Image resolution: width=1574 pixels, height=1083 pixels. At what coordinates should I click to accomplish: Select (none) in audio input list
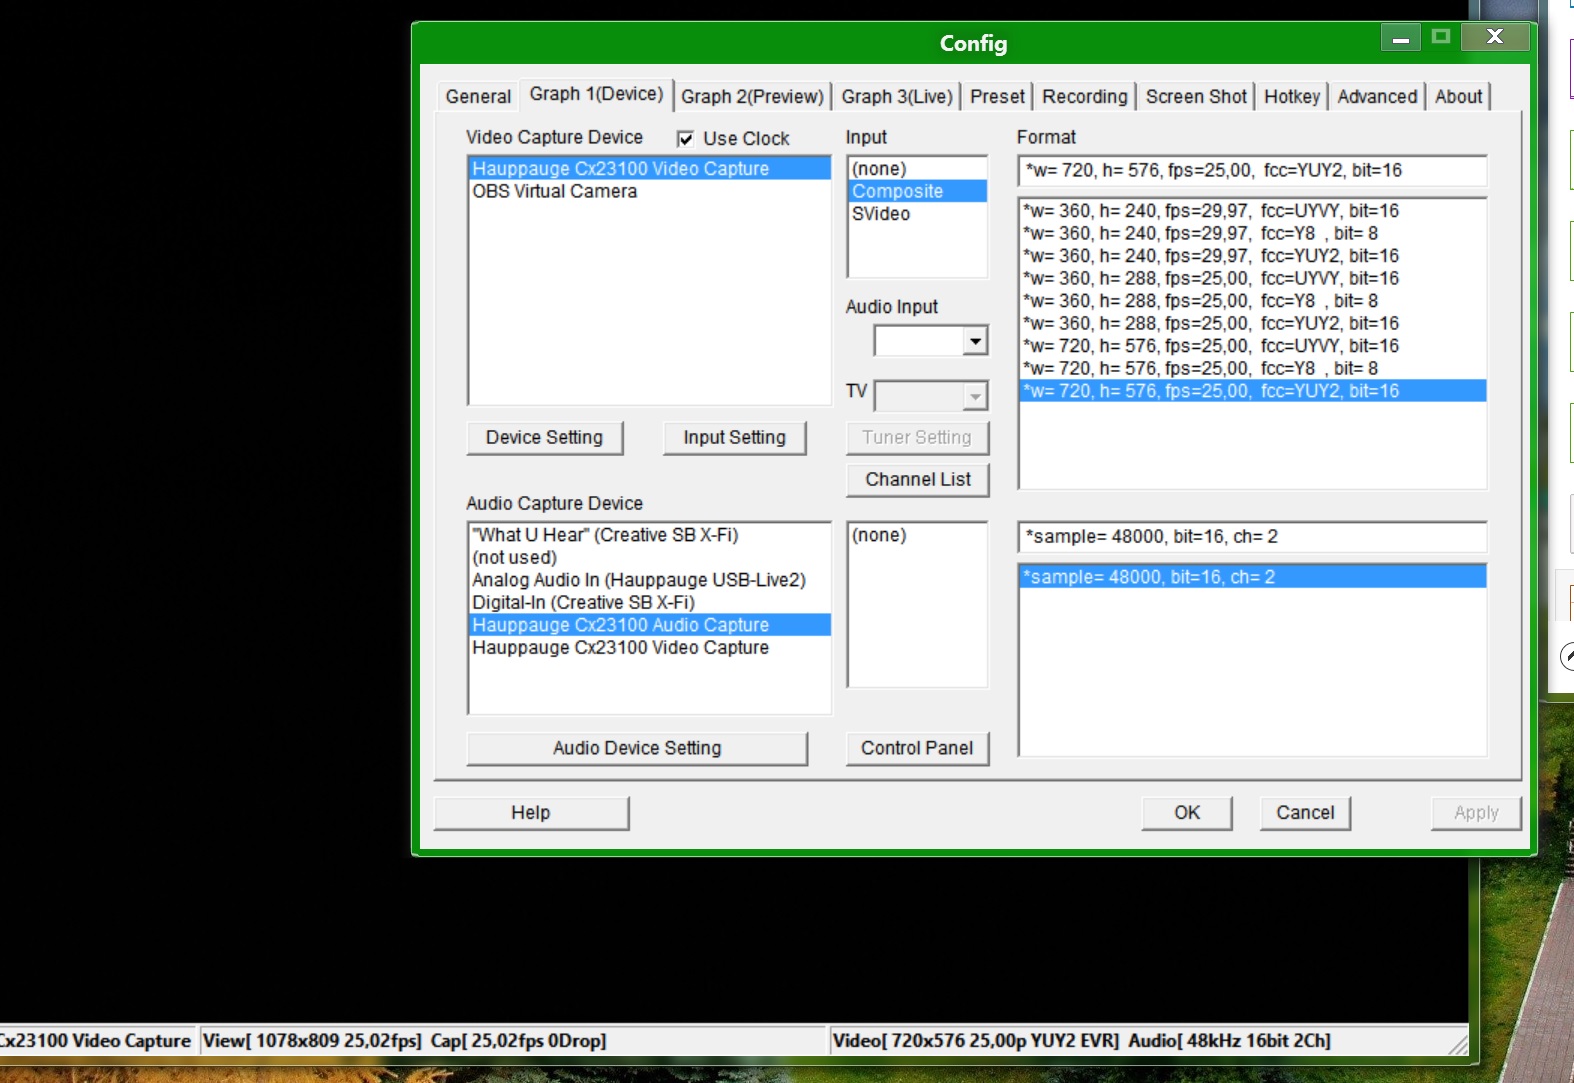tap(917, 535)
